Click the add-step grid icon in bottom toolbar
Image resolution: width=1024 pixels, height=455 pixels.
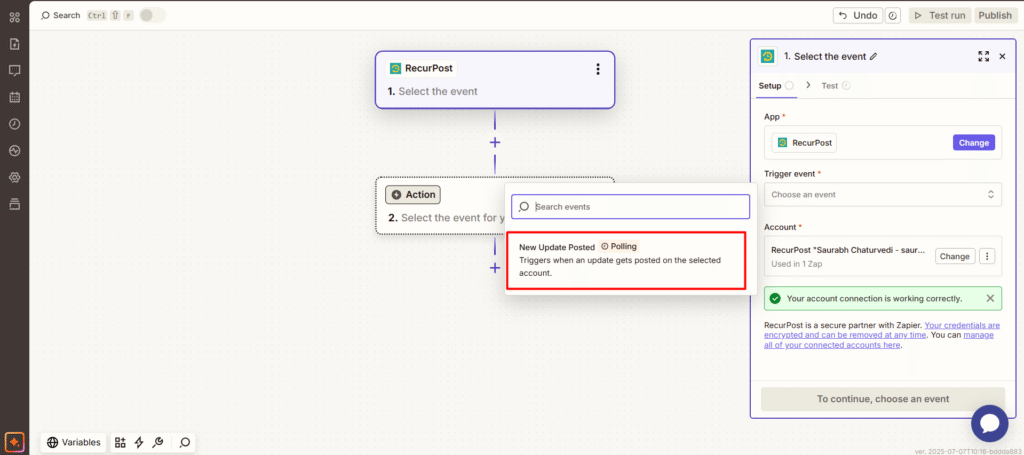click(120, 443)
